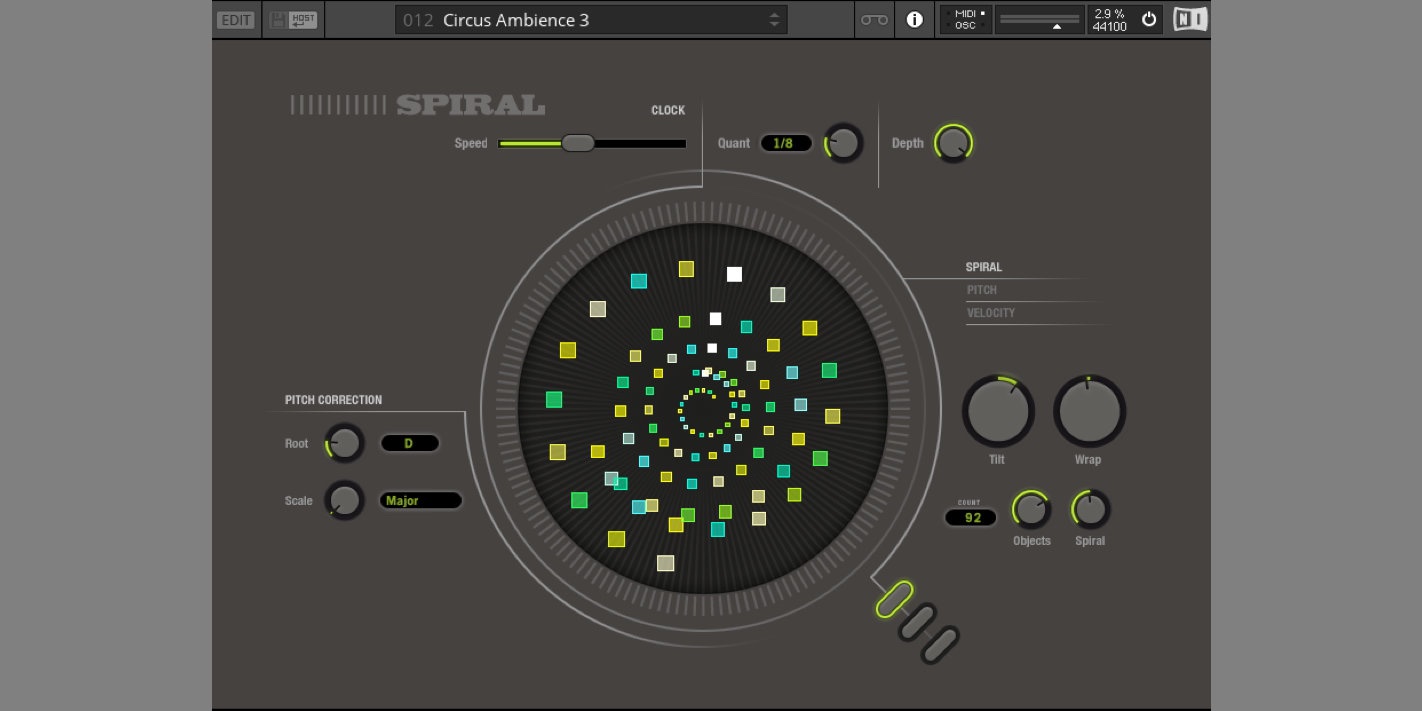Toggle the audio engine power button
The width and height of the screenshot is (1422, 711).
1148,19
